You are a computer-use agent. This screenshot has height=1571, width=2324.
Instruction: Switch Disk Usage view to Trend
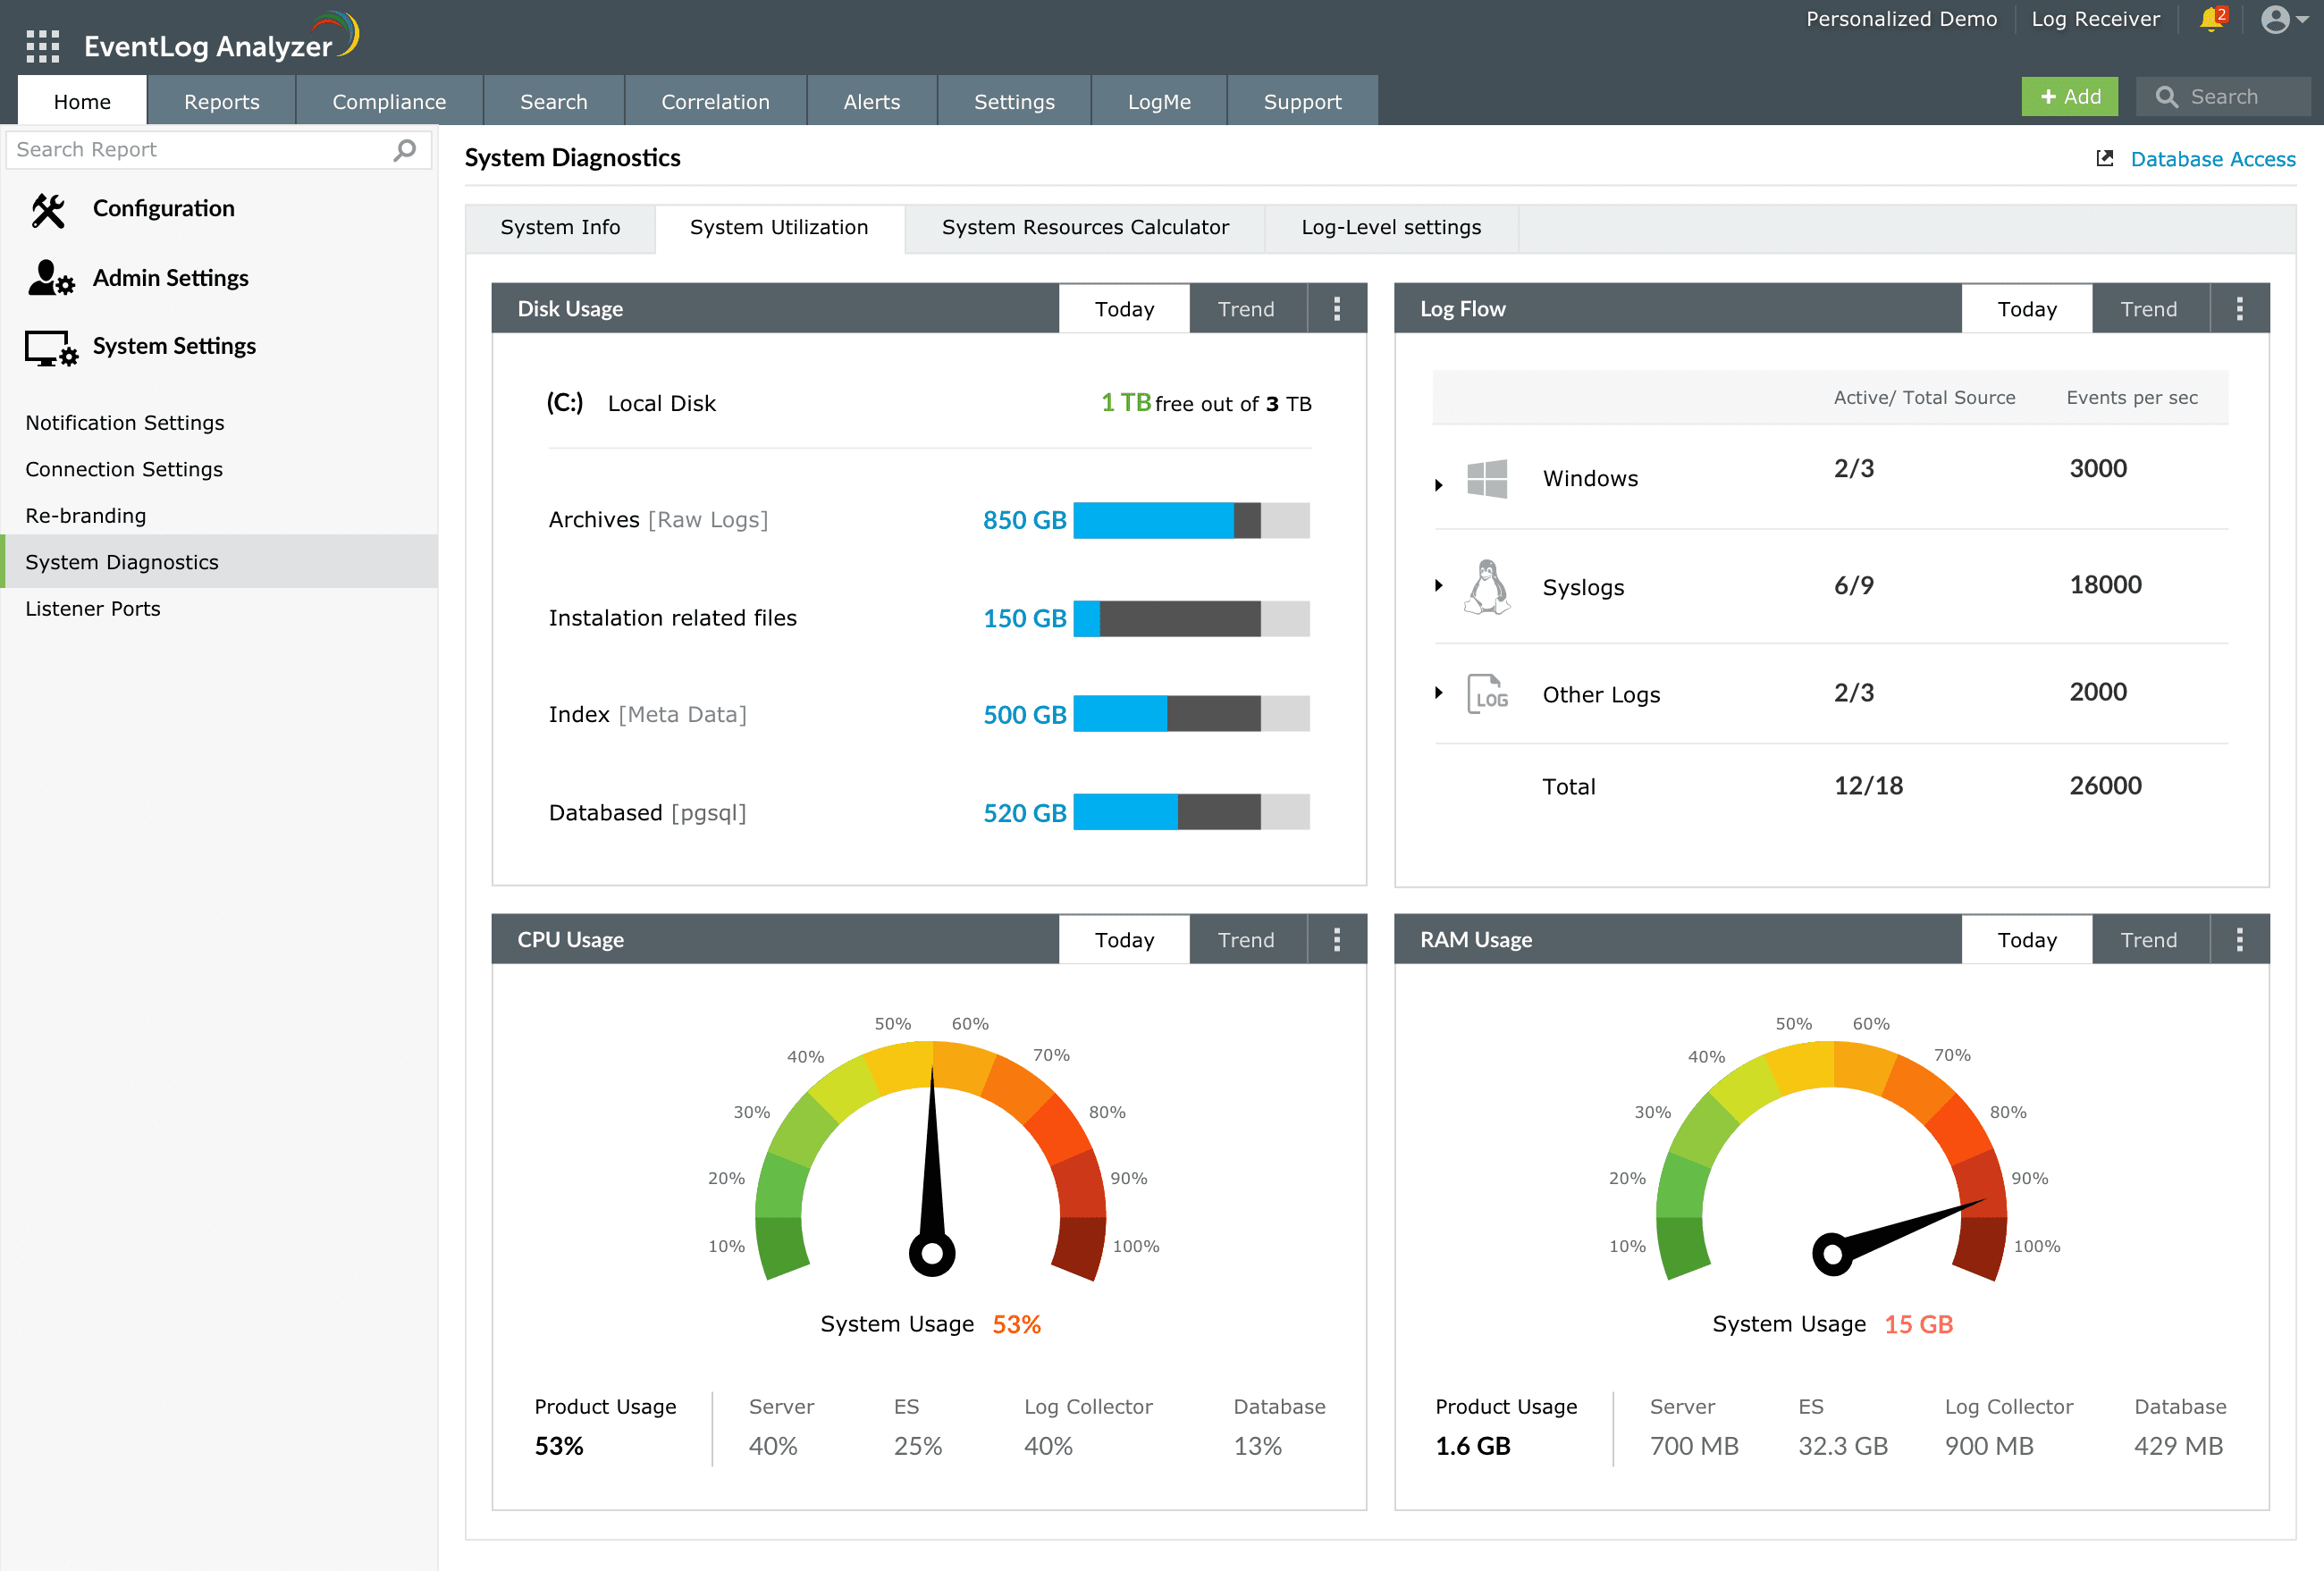(1246, 309)
